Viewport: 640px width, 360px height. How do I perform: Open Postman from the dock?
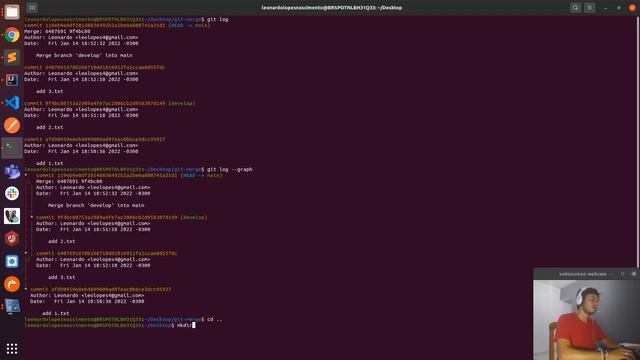(x=12, y=125)
